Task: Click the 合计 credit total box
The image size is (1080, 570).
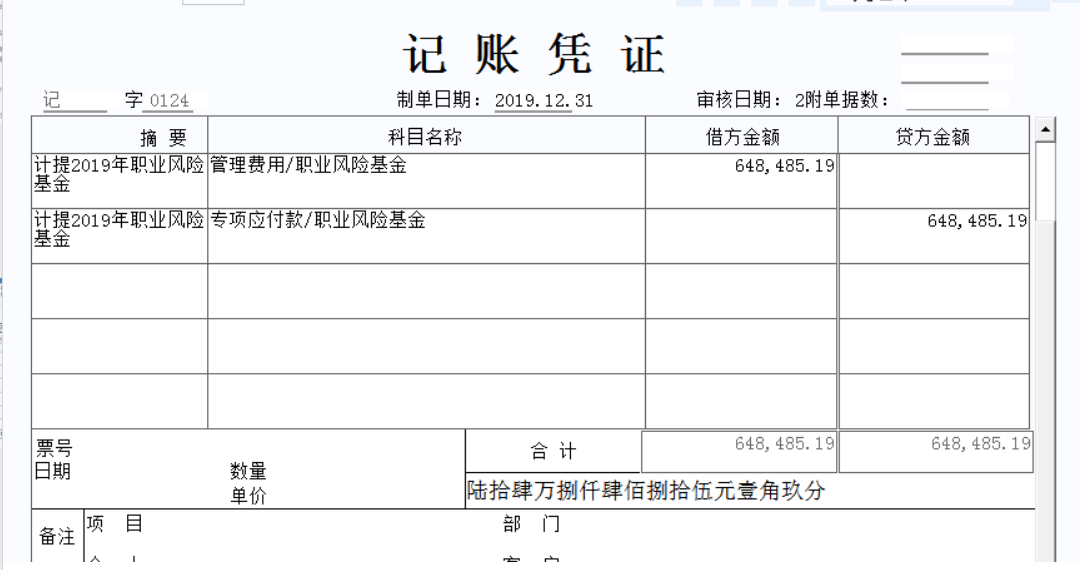Action: pyautogui.click(x=935, y=452)
